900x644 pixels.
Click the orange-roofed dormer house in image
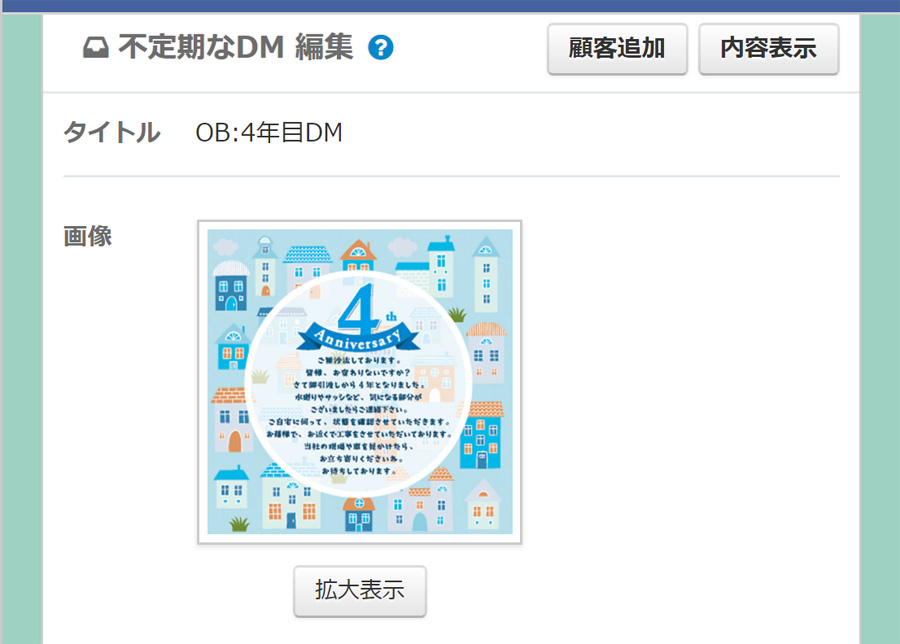(358, 255)
